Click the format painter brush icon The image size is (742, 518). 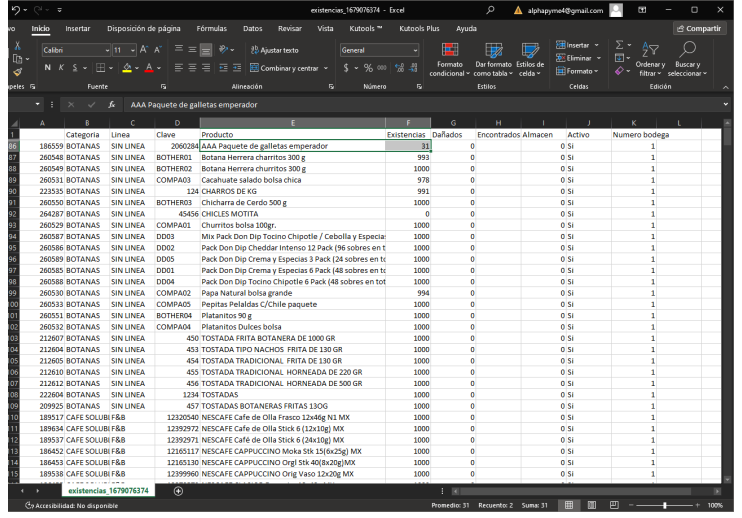tap(18, 72)
